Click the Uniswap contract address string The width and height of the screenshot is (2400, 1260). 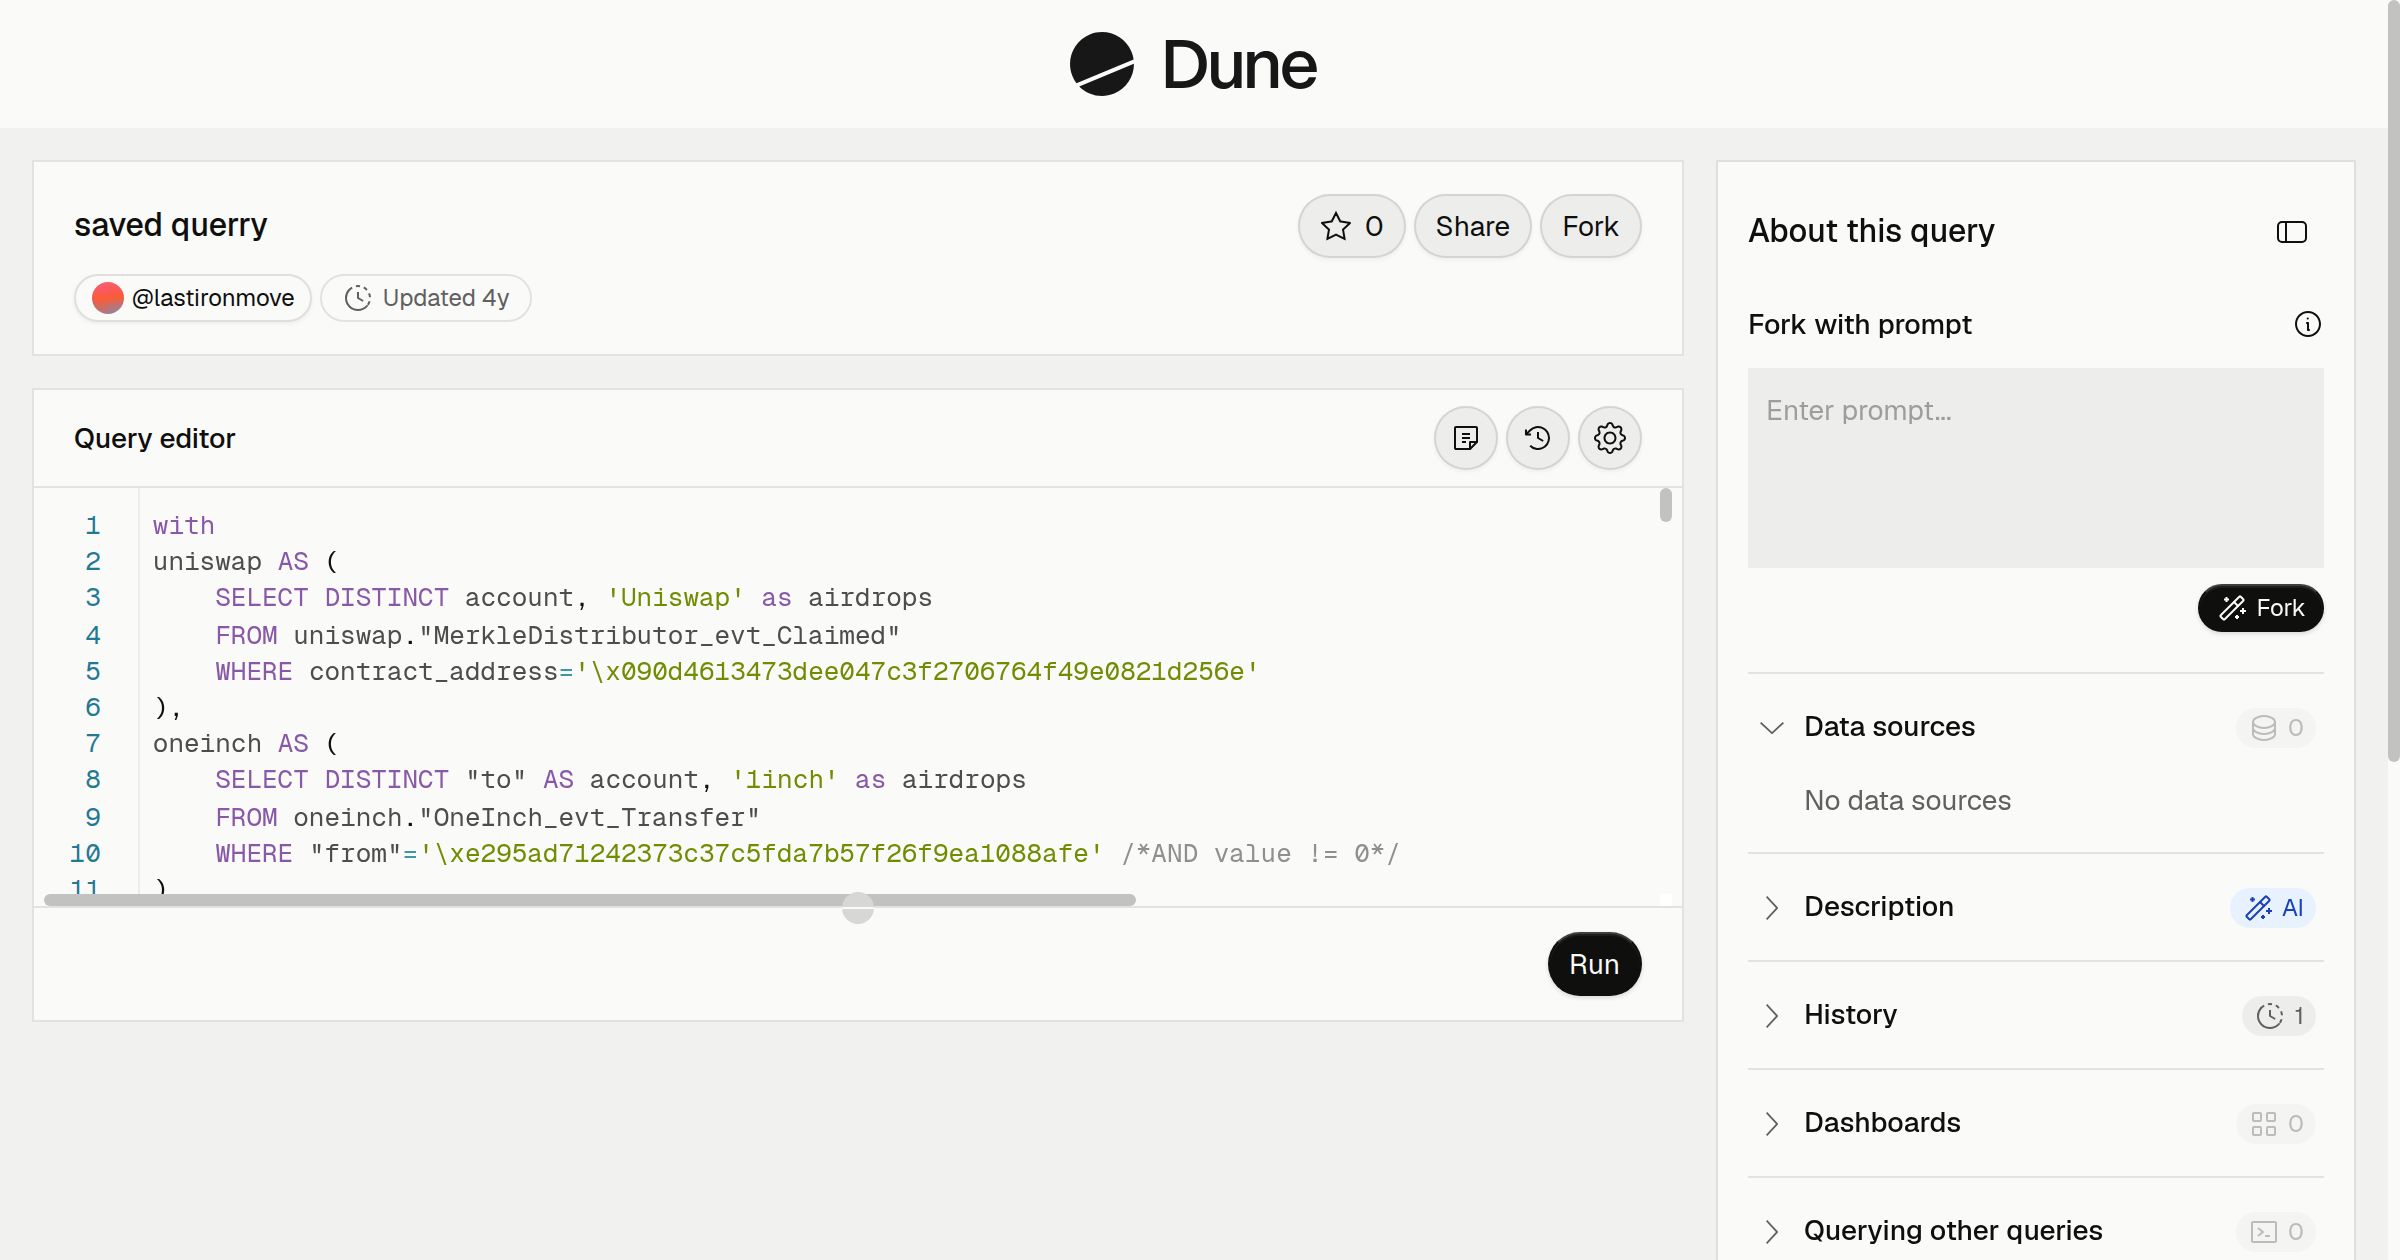(917, 672)
